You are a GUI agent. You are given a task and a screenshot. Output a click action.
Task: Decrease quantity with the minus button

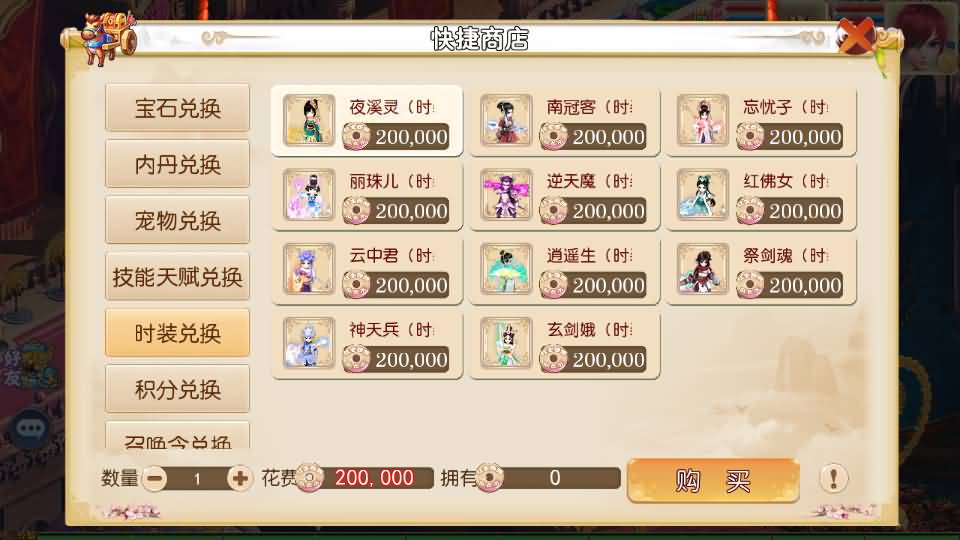(x=154, y=478)
